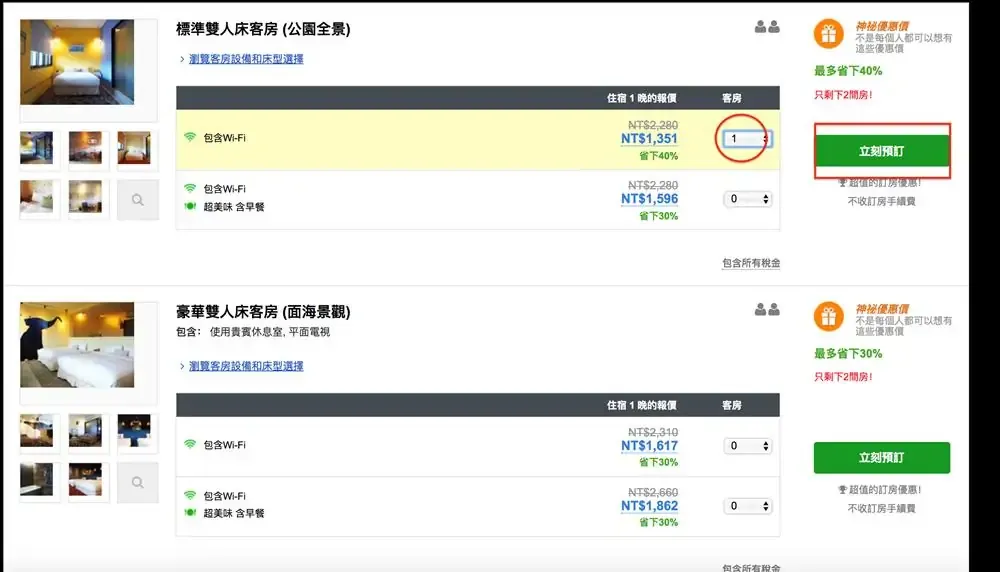The height and width of the screenshot is (572, 1000).
Task: Open room quantity dropdown for NT$1,596 rate
Action: (749, 199)
